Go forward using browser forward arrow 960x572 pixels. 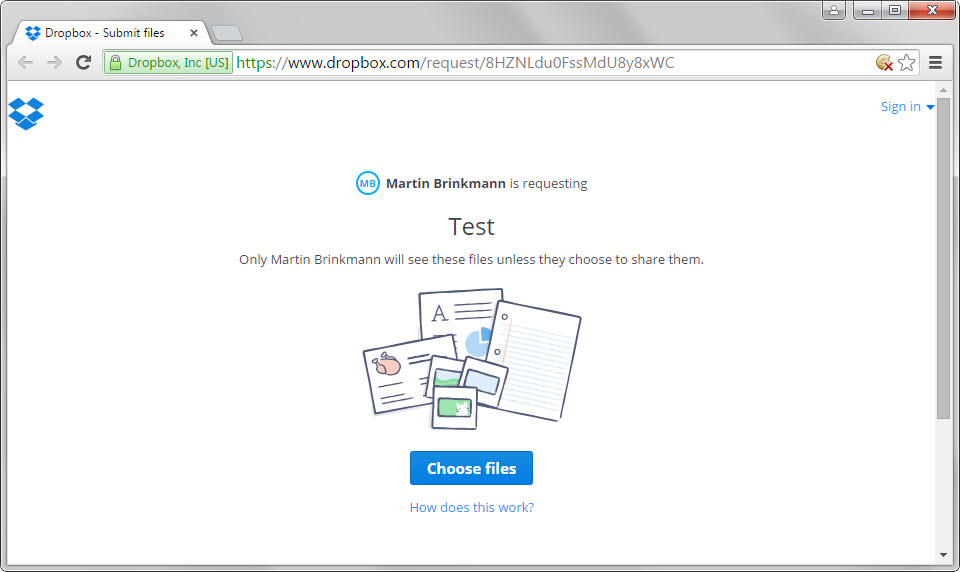[54, 62]
